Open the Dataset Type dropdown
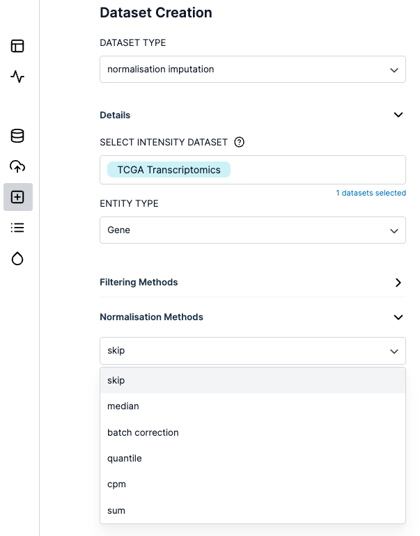 coord(253,69)
